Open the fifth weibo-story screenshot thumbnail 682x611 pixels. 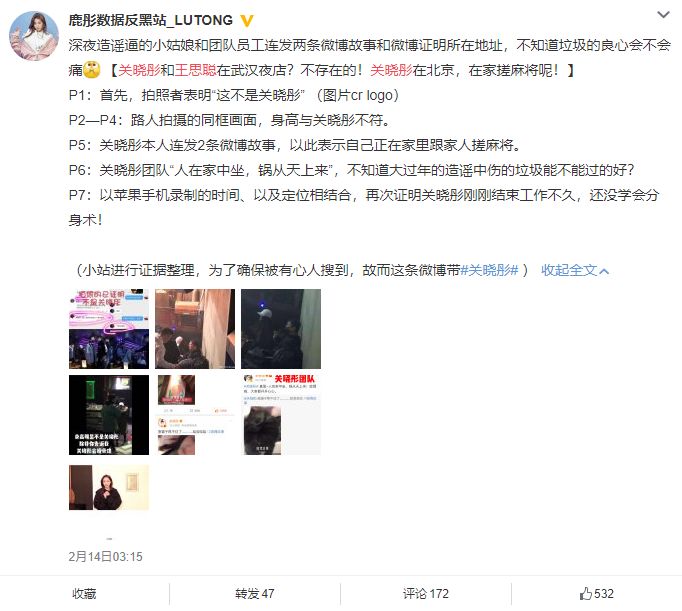click(x=195, y=415)
